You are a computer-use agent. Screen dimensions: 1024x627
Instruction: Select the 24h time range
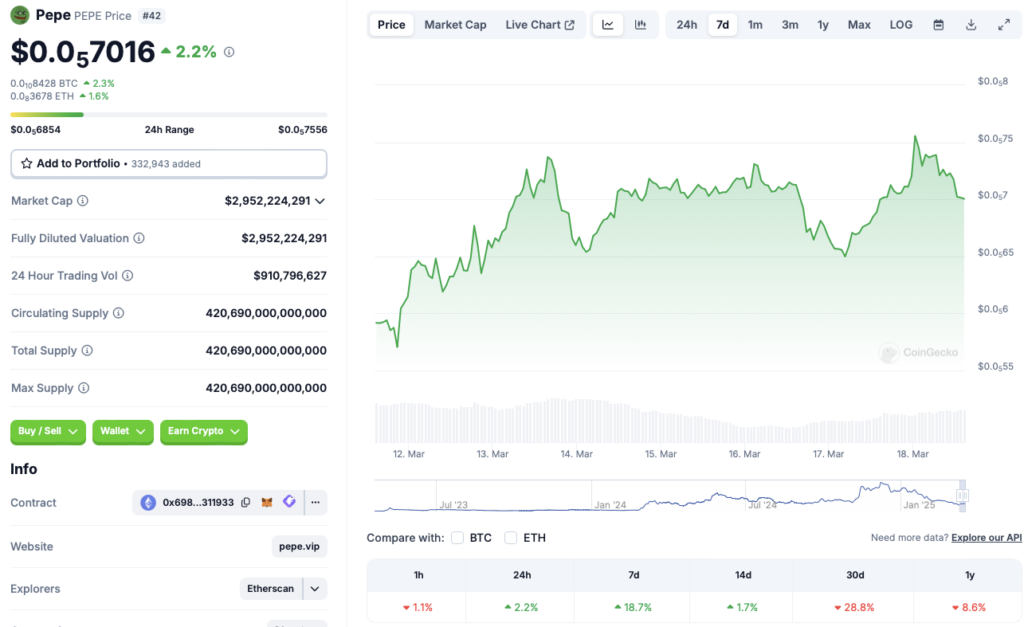click(686, 25)
